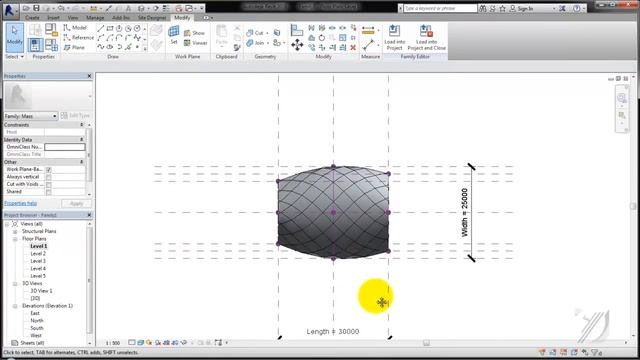This screenshot has width=640, height=360.
Task: Click the Align tool in Modify panel
Action: pos(297,30)
